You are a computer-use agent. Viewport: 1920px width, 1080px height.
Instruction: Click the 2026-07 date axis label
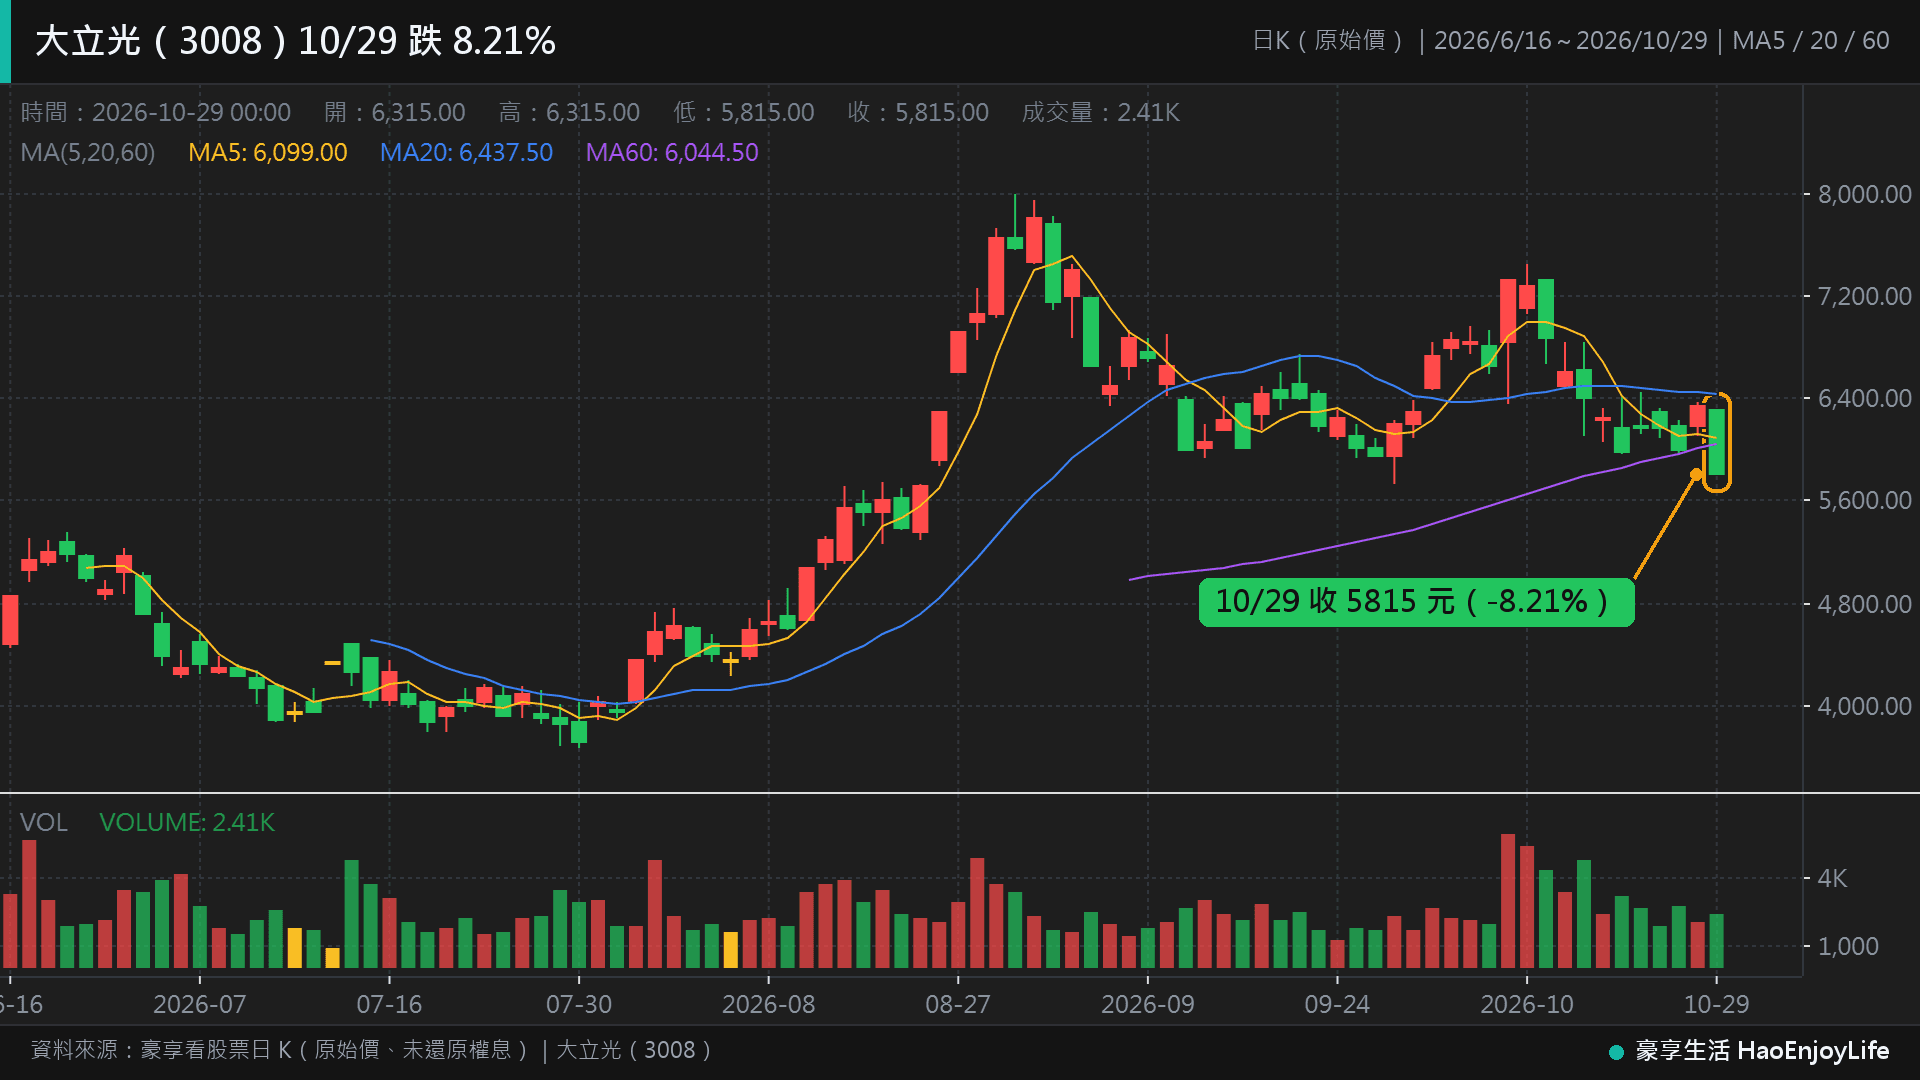click(200, 1004)
